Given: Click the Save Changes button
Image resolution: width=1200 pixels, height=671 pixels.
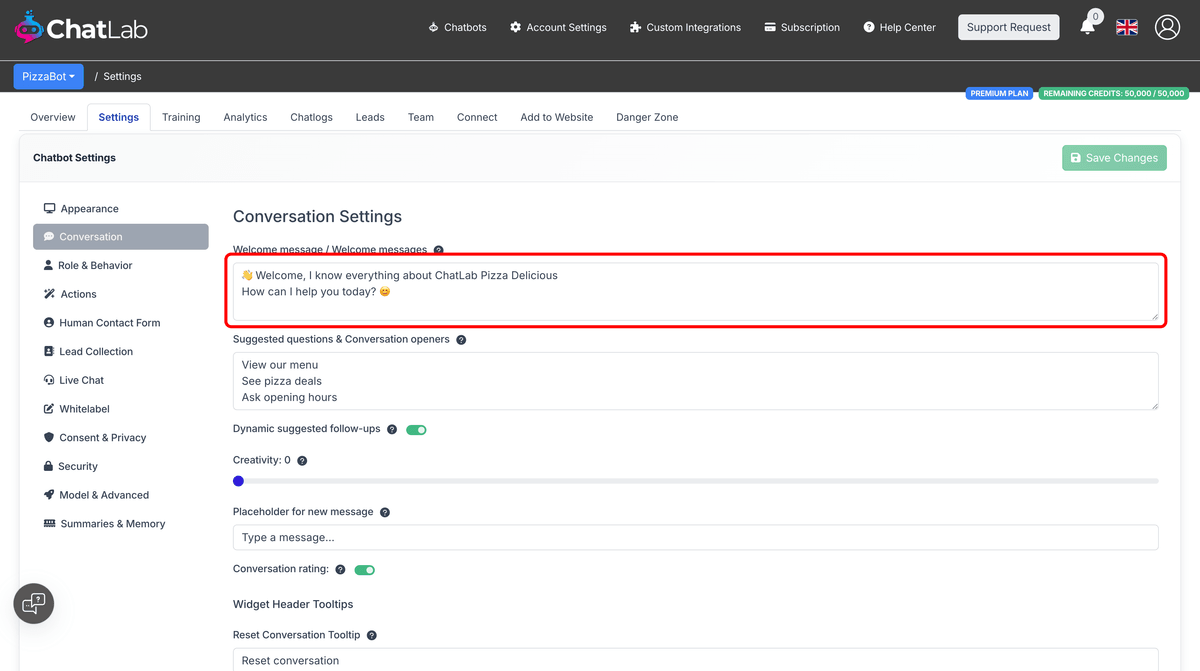Looking at the screenshot, I should pos(1114,158).
